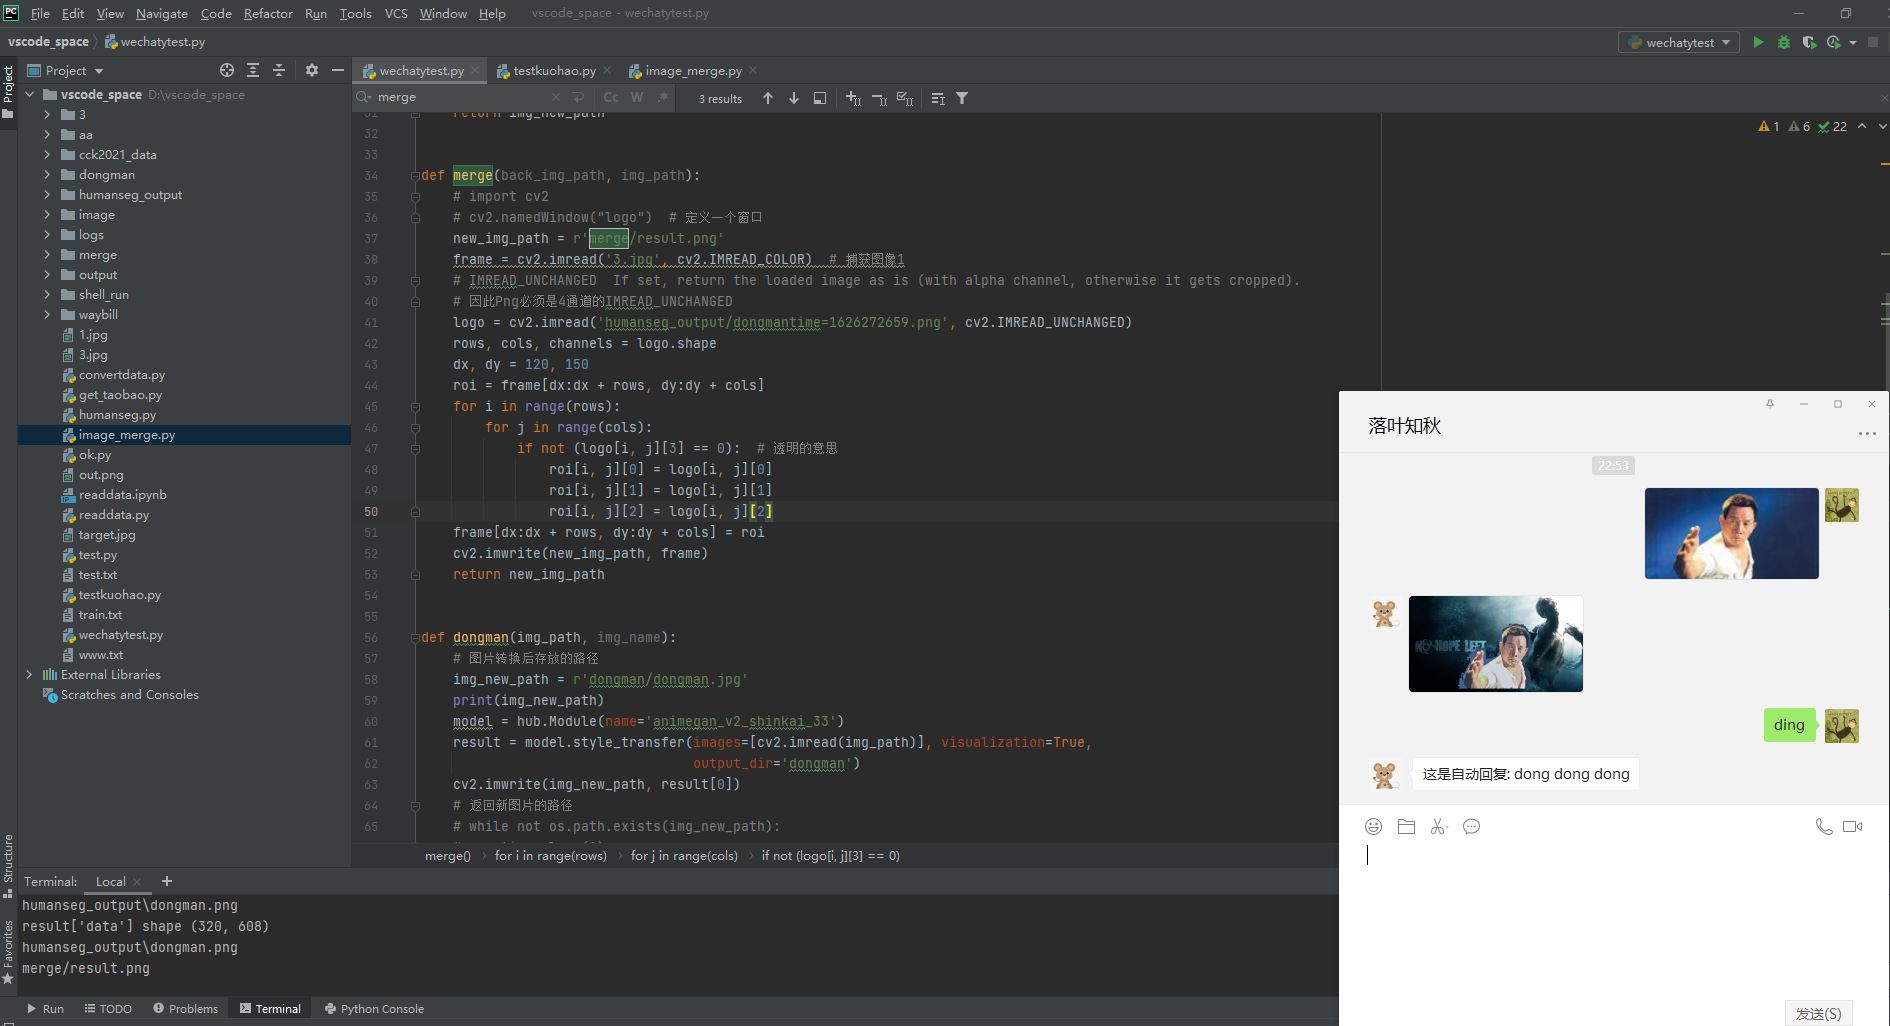Switch to the testkuohao.py editor tab
Image resolution: width=1890 pixels, height=1026 pixels.
554,71
